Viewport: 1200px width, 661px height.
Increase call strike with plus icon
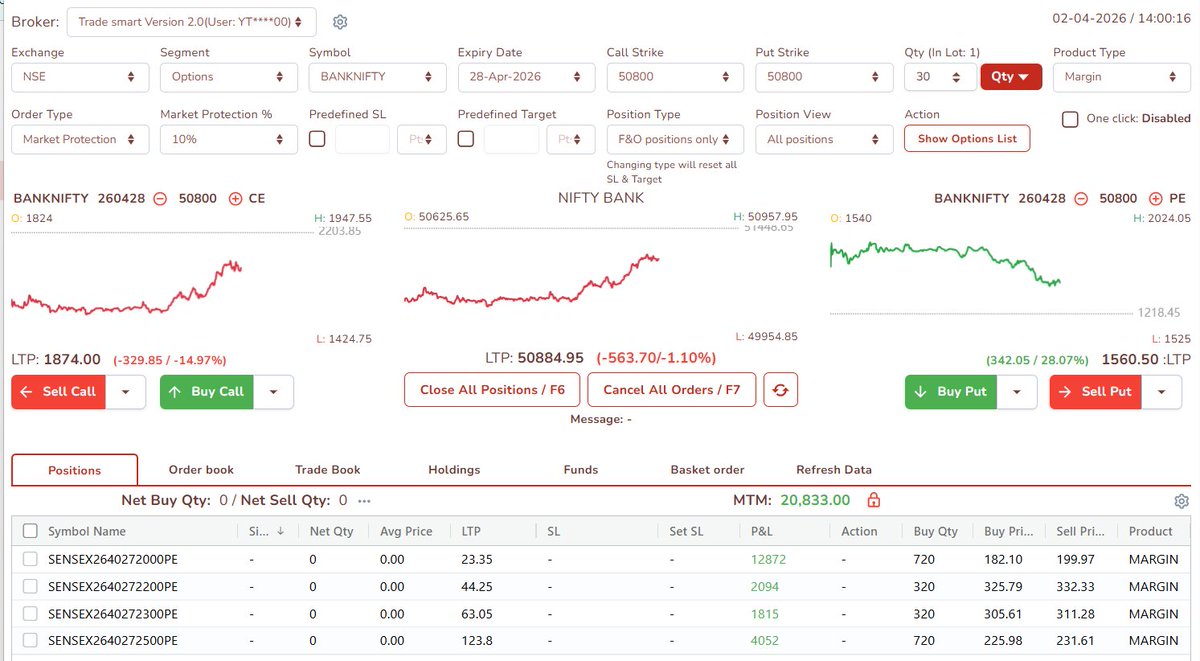point(235,198)
